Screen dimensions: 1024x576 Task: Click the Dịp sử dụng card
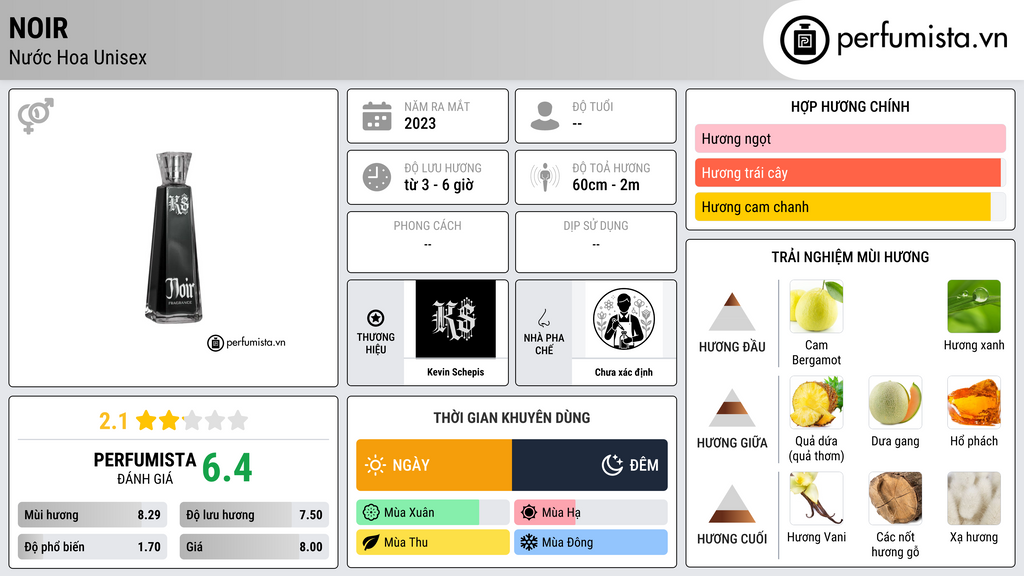click(596, 242)
